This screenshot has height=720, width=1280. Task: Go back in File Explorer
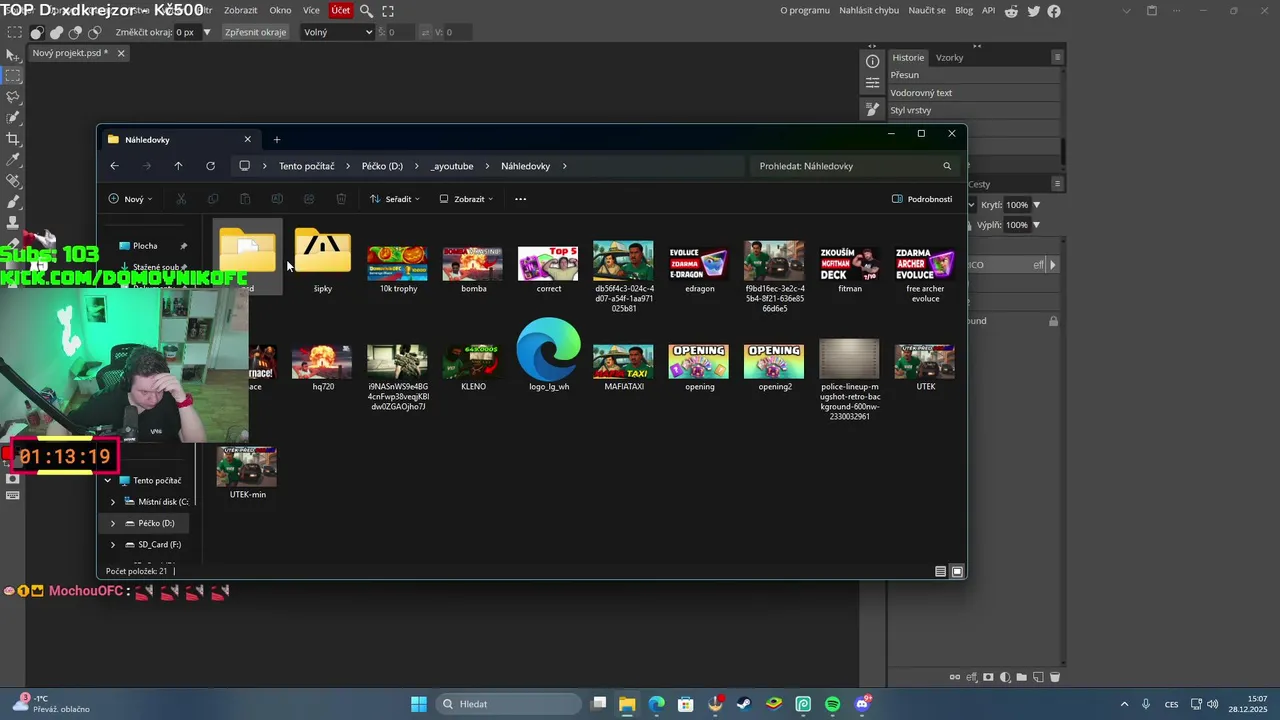[114, 166]
